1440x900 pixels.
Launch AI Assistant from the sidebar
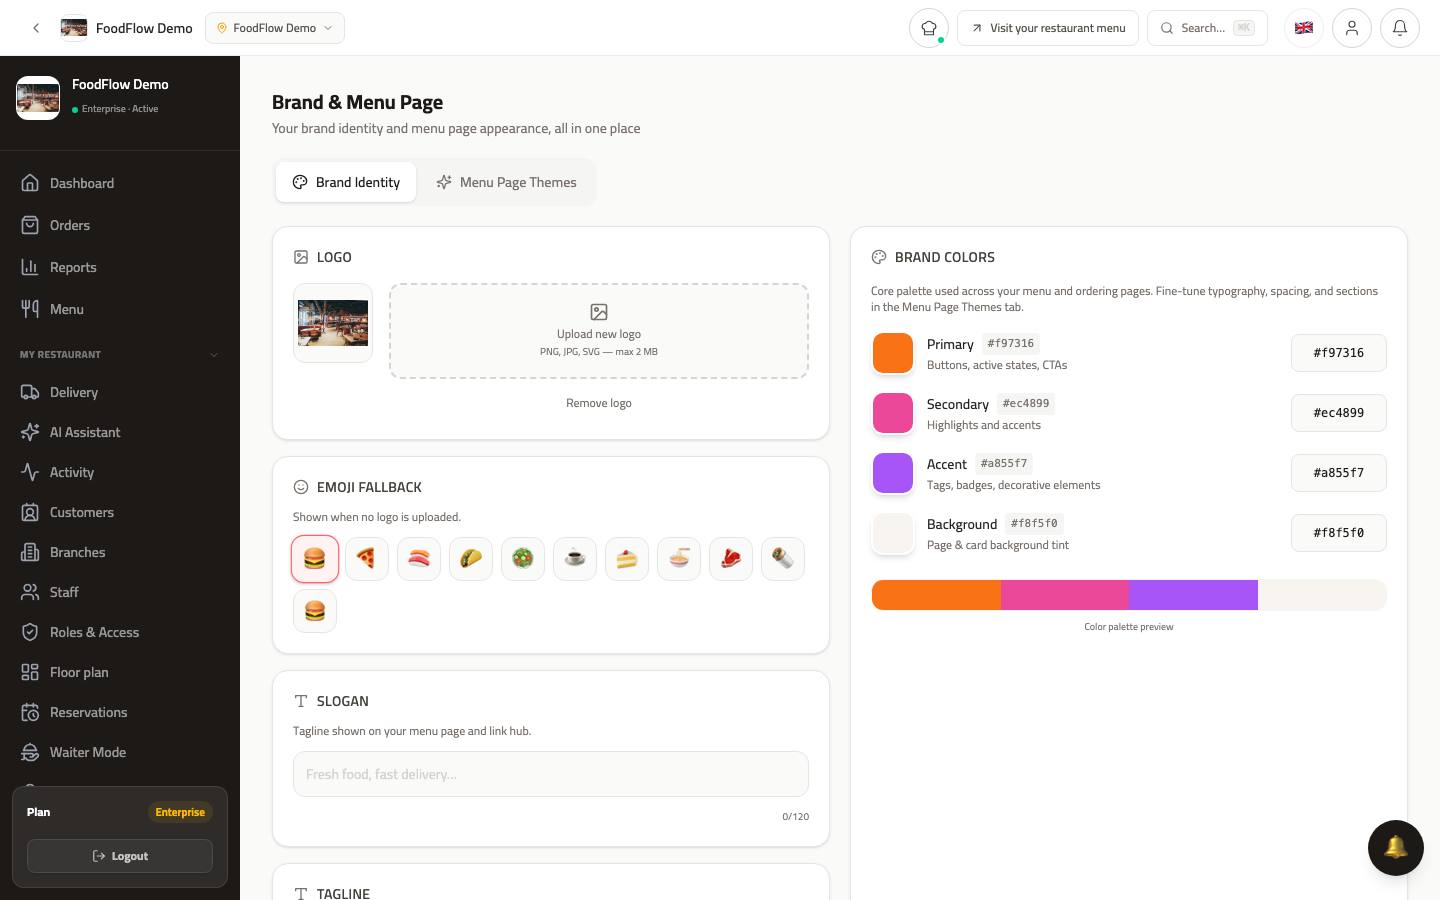pos(120,432)
